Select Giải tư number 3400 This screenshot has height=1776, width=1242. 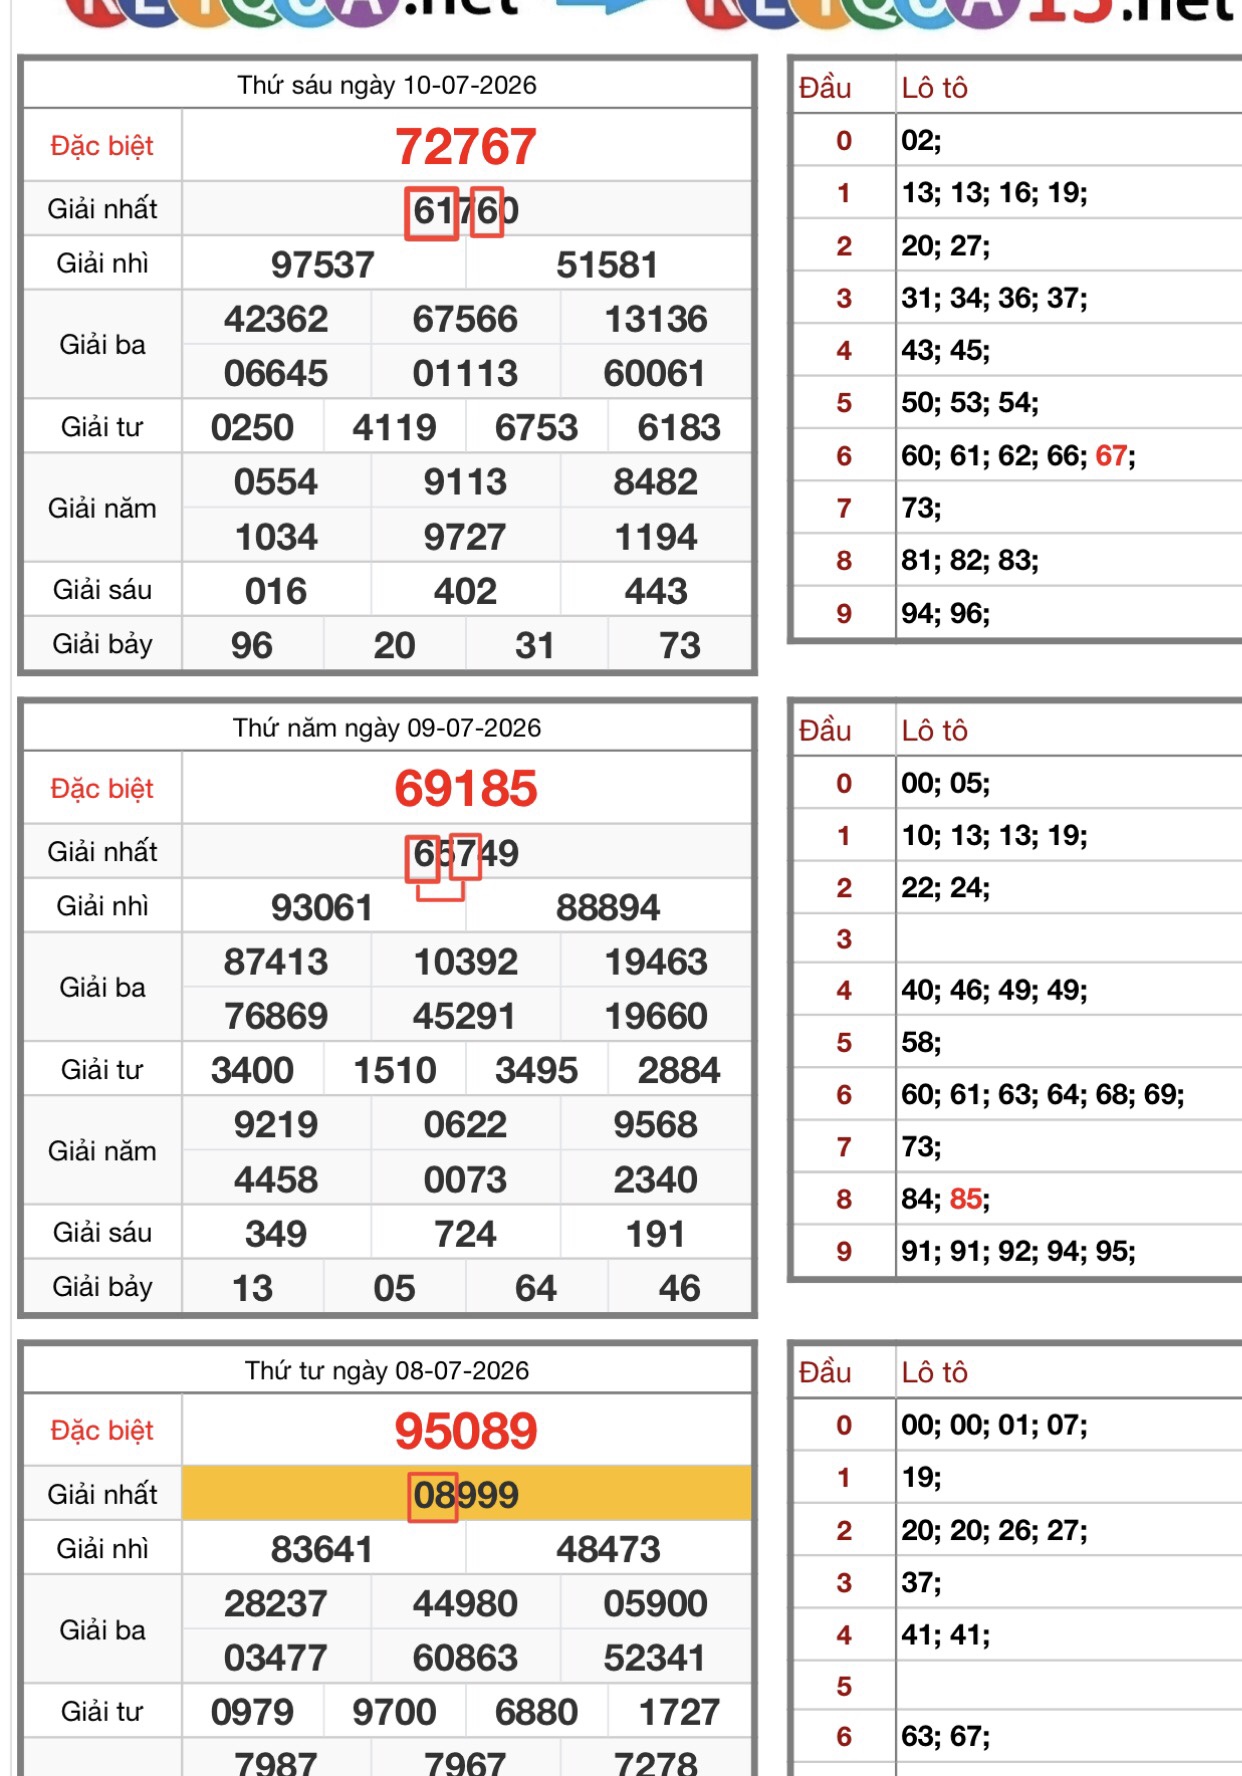[x=252, y=1070]
